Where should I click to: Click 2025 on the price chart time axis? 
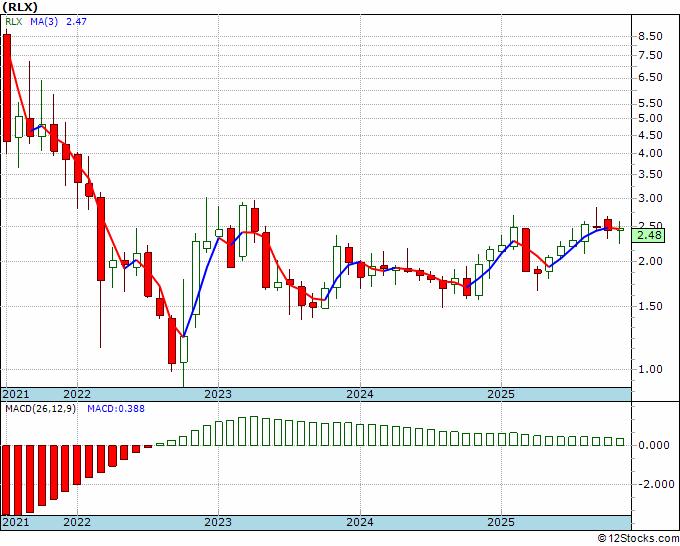501,394
